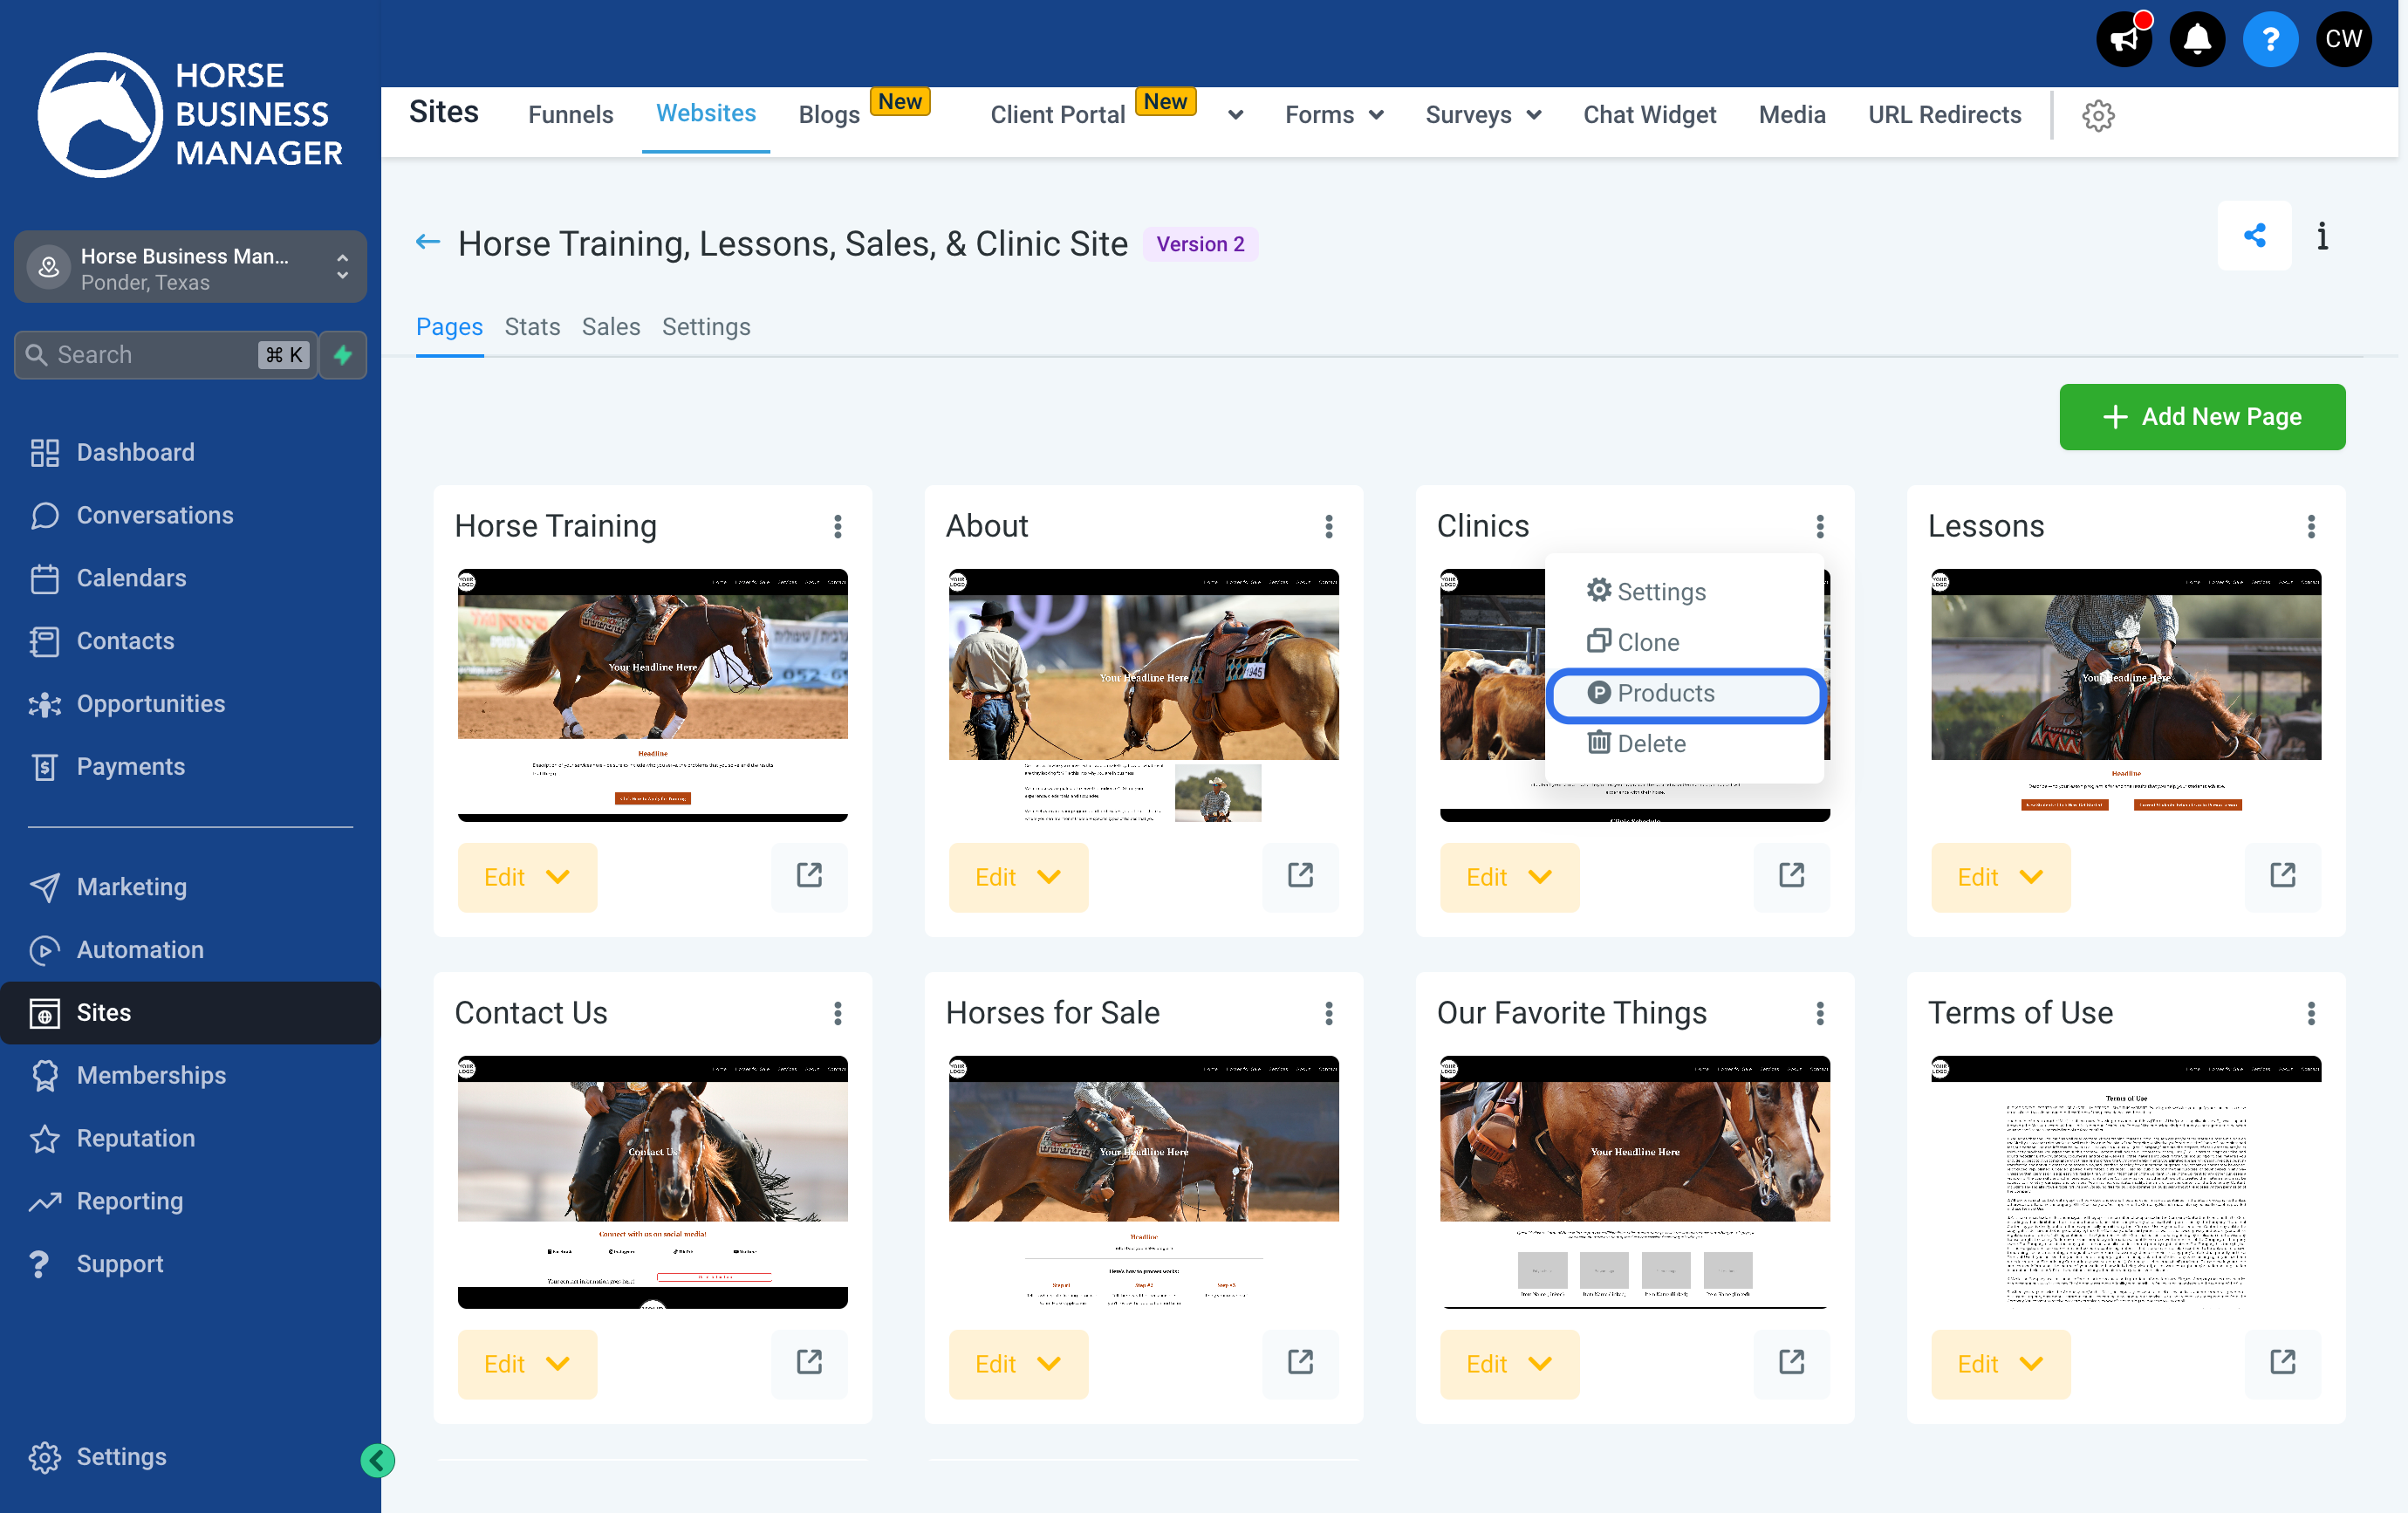
Task: Open Contact Us page options kebab menu
Action: pos(838,1013)
